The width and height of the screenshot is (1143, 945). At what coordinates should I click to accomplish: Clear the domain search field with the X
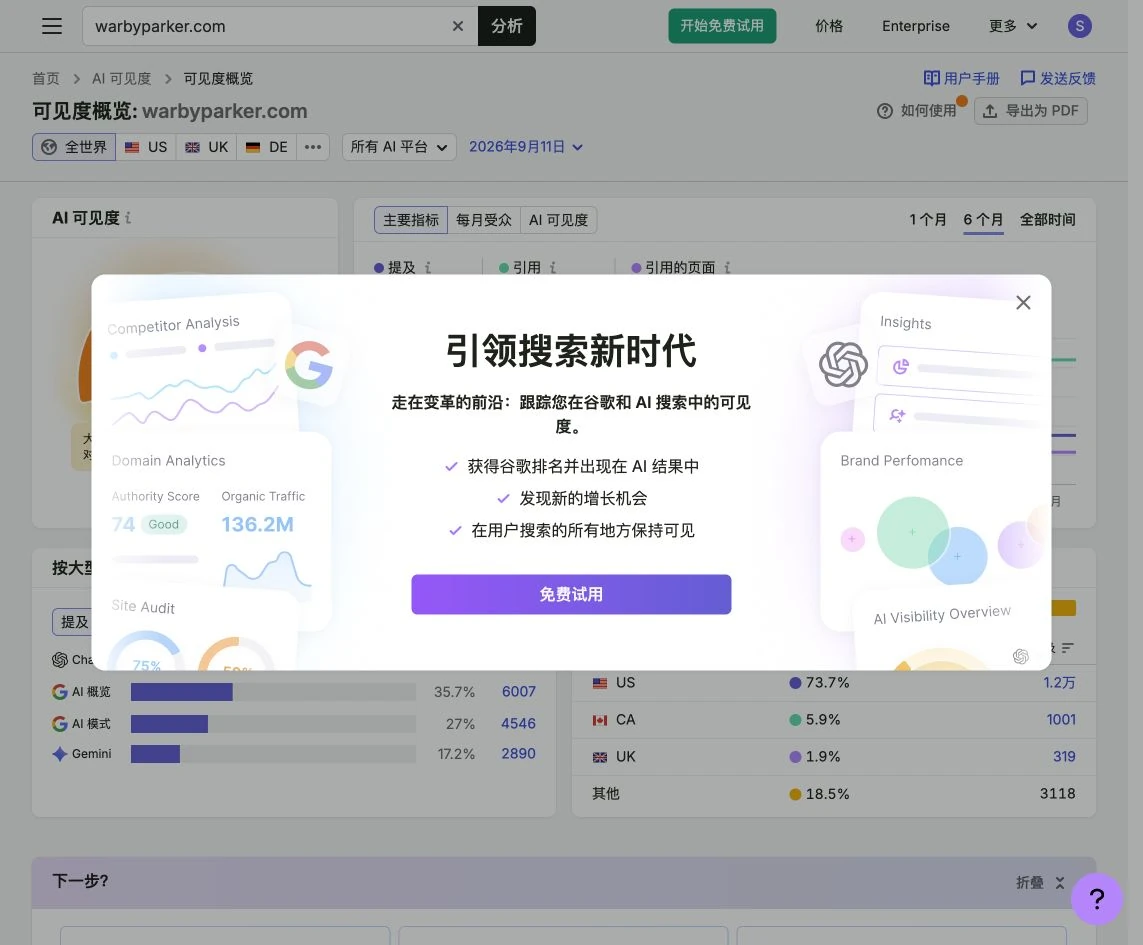(x=458, y=26)
